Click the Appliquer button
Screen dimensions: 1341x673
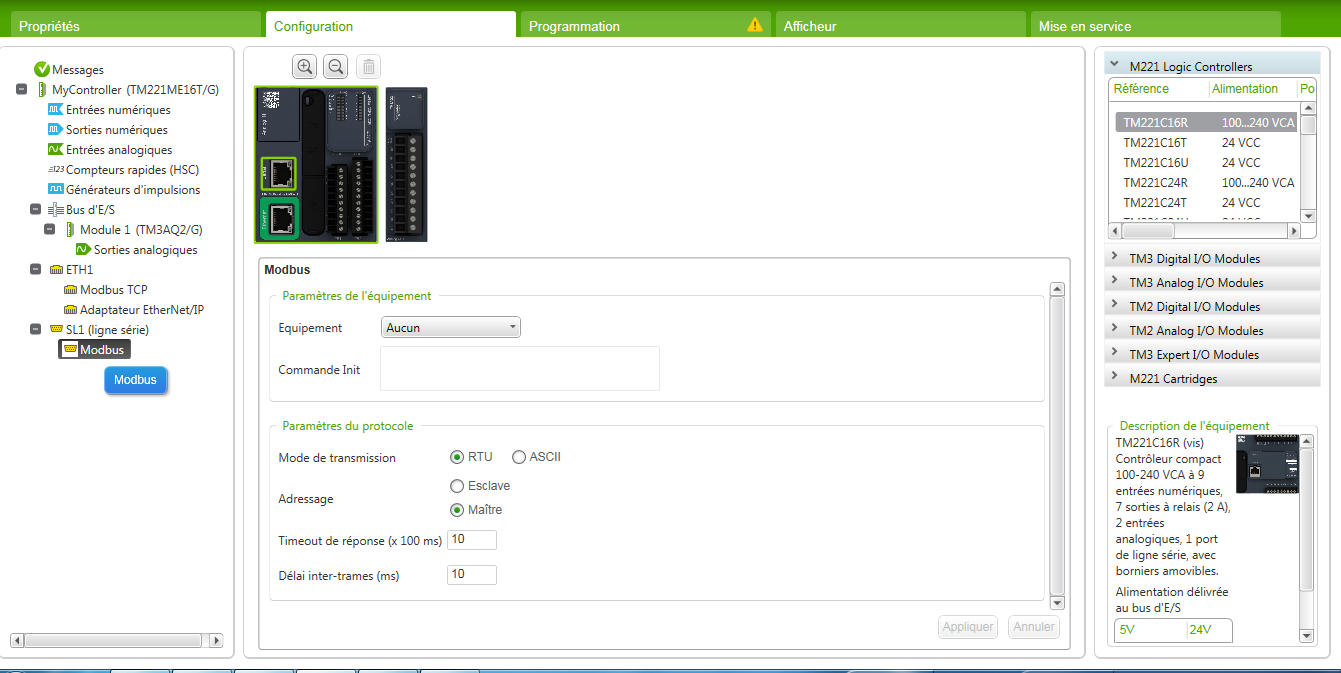[968, 627]
